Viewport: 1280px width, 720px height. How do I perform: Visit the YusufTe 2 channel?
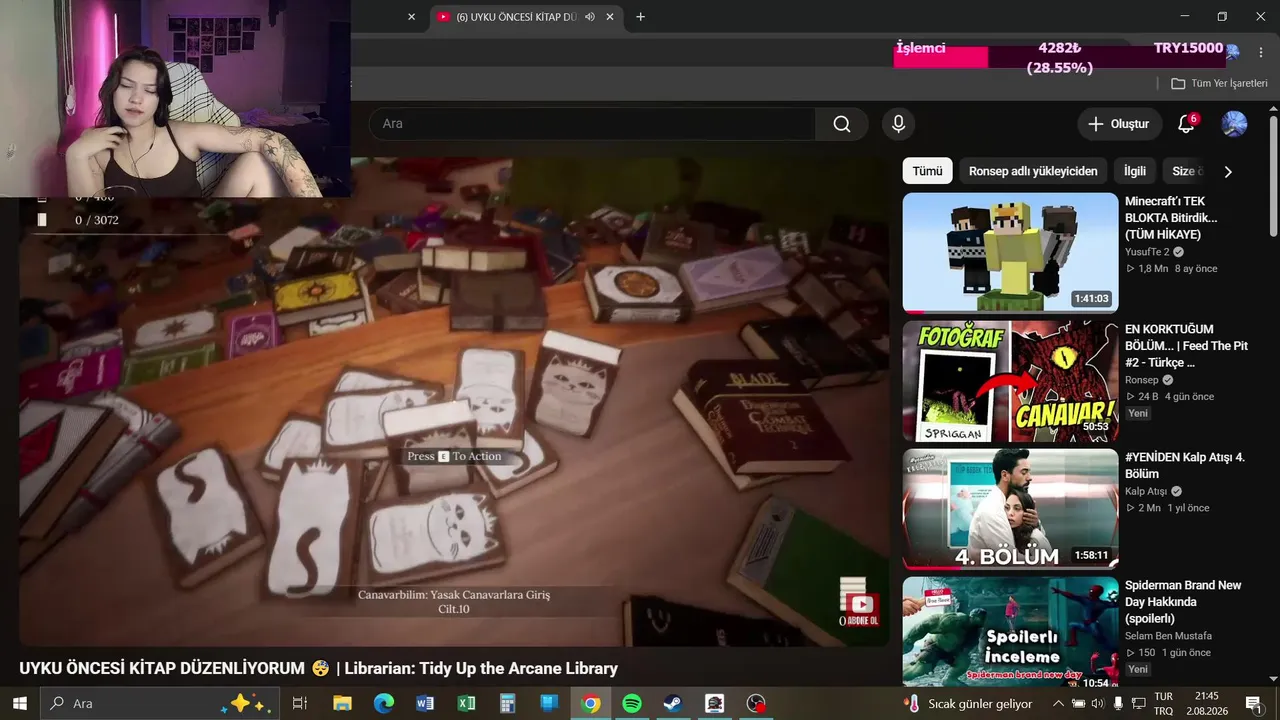coord(1147,252)
